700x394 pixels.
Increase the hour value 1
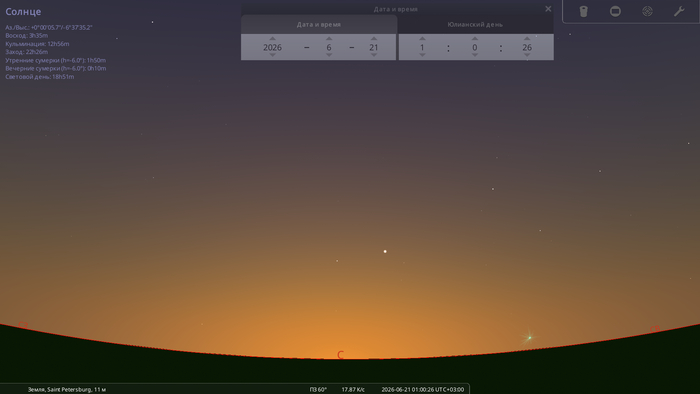tap(422, 38)
